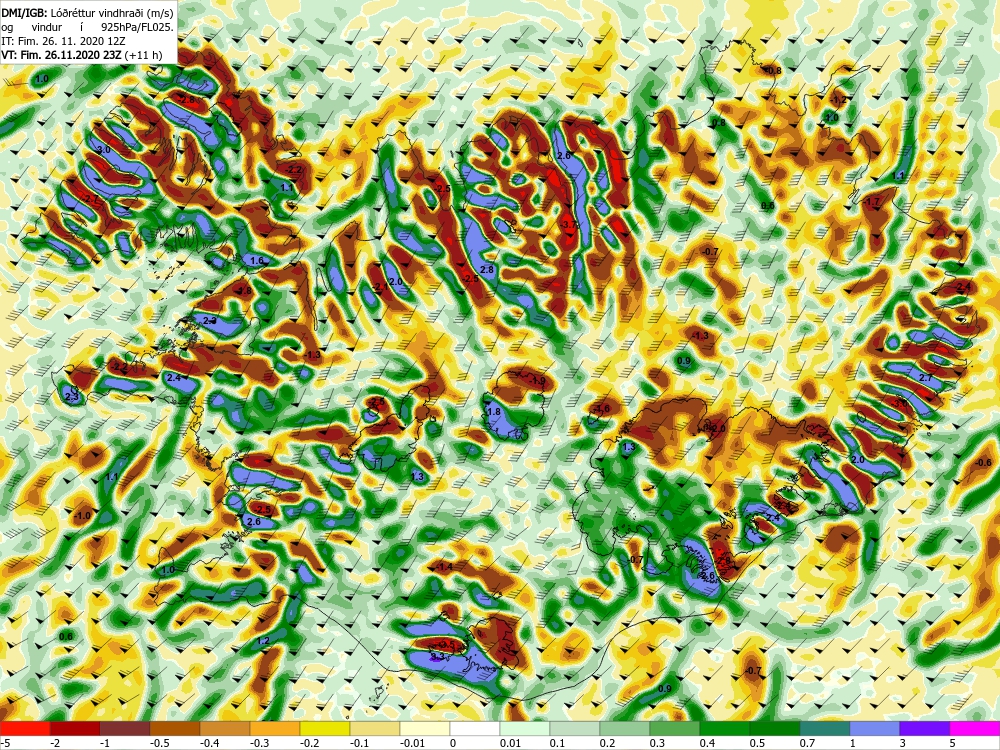
Task: Click the brown legend swatch above -0.5
Action: 175,728
